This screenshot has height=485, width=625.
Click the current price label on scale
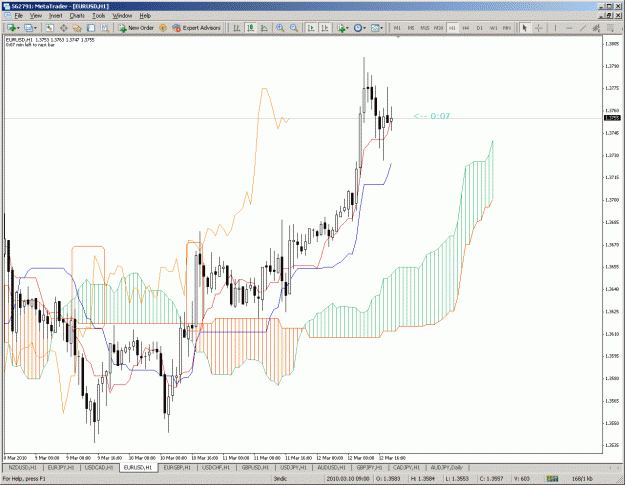613,118
